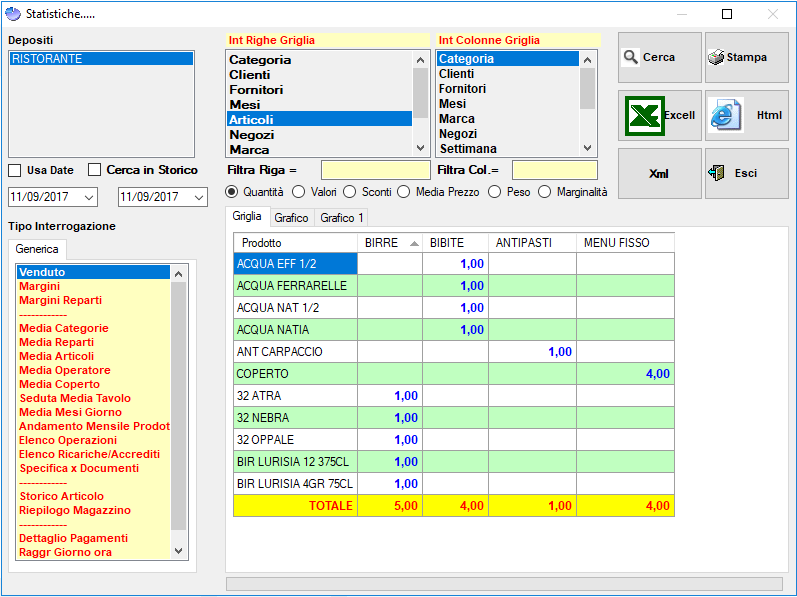The image size is (797, 597).
Task: Select Raggr Giorno ora interrogation type
Action: (94, 552)
